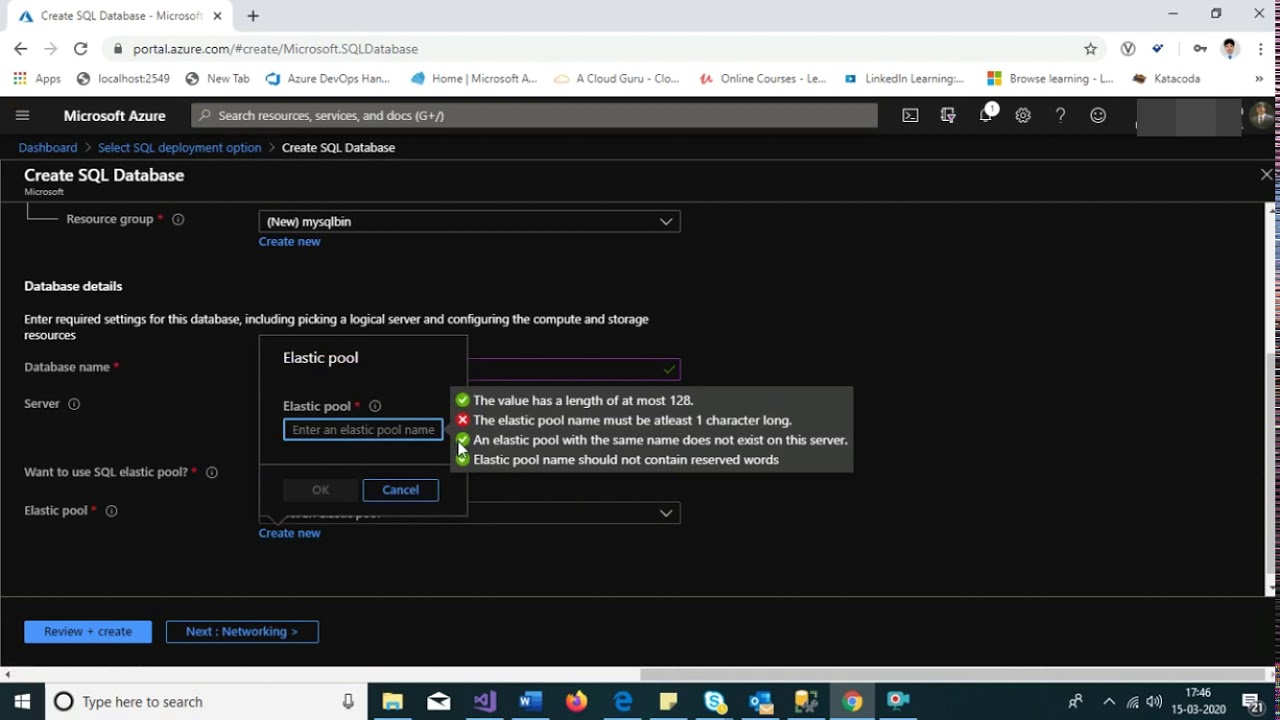Screen dimensions: 1280x720
Task: Click the info icon beside Server label
Action: click(74, 404)
